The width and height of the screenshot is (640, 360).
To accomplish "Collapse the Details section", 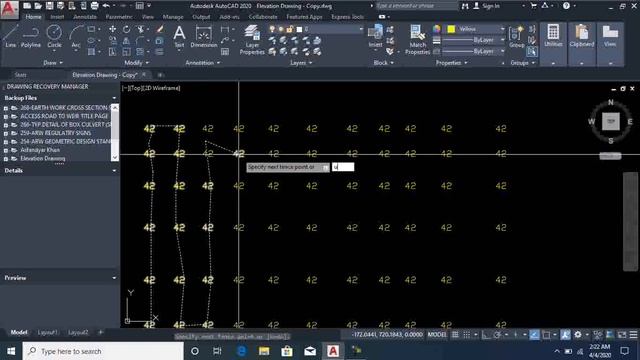I will (x=114, y=171).
